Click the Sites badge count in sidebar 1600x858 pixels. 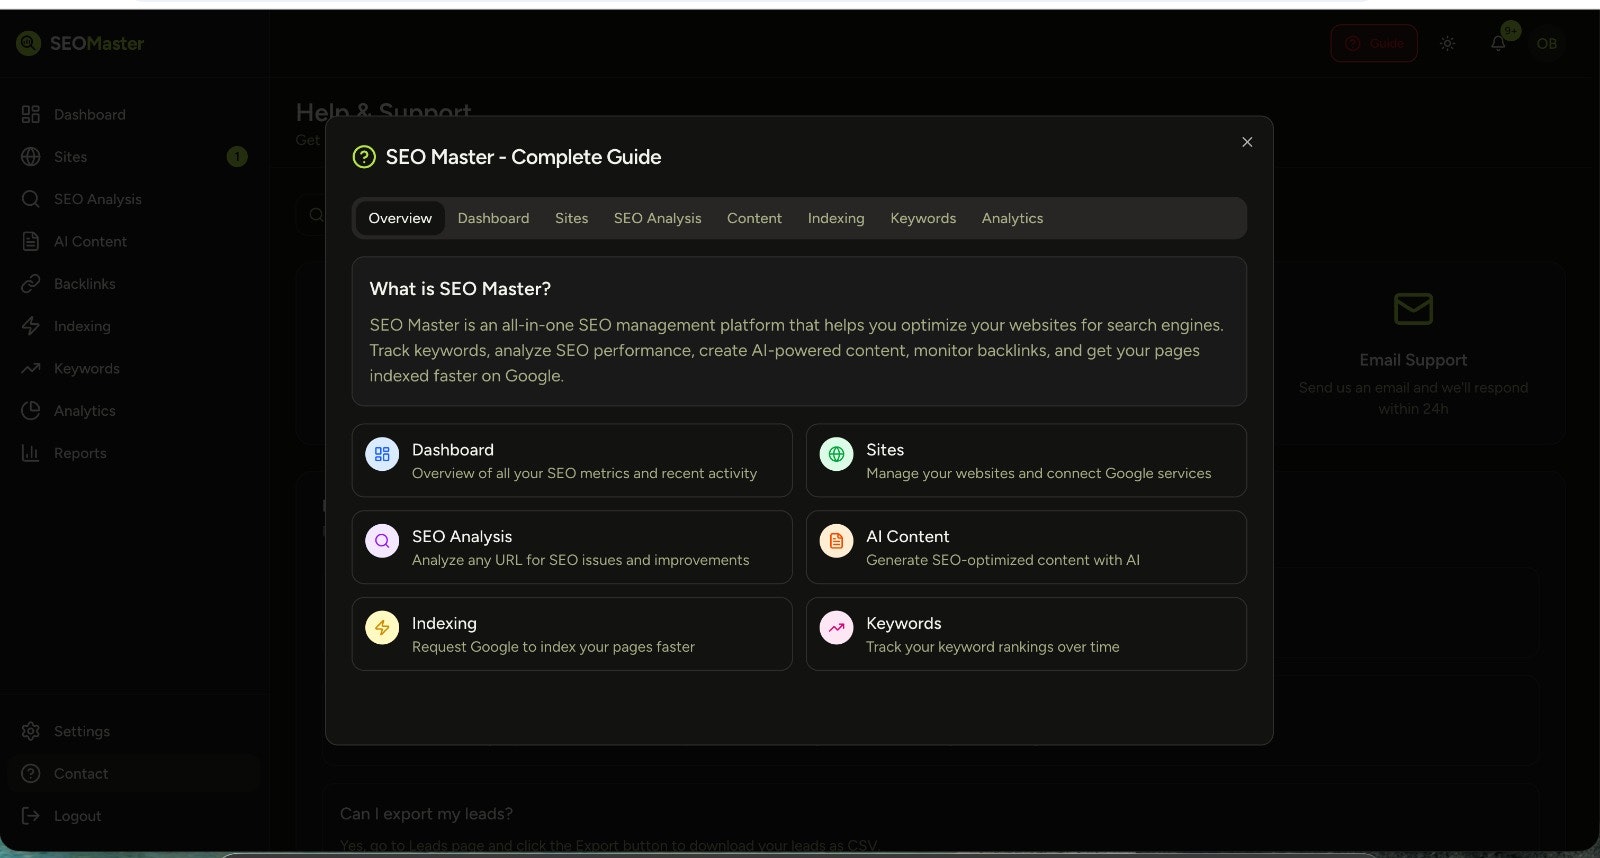[237, 157]
